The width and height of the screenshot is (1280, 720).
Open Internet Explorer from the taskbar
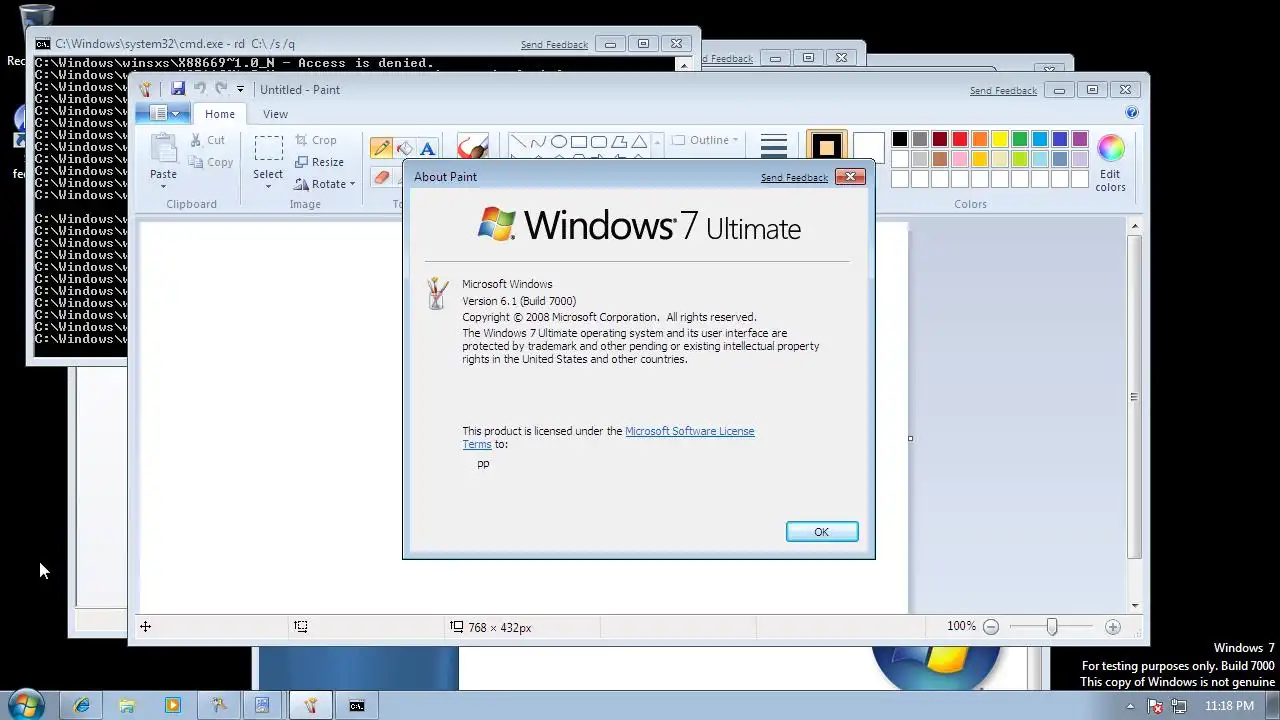point(82,705)
